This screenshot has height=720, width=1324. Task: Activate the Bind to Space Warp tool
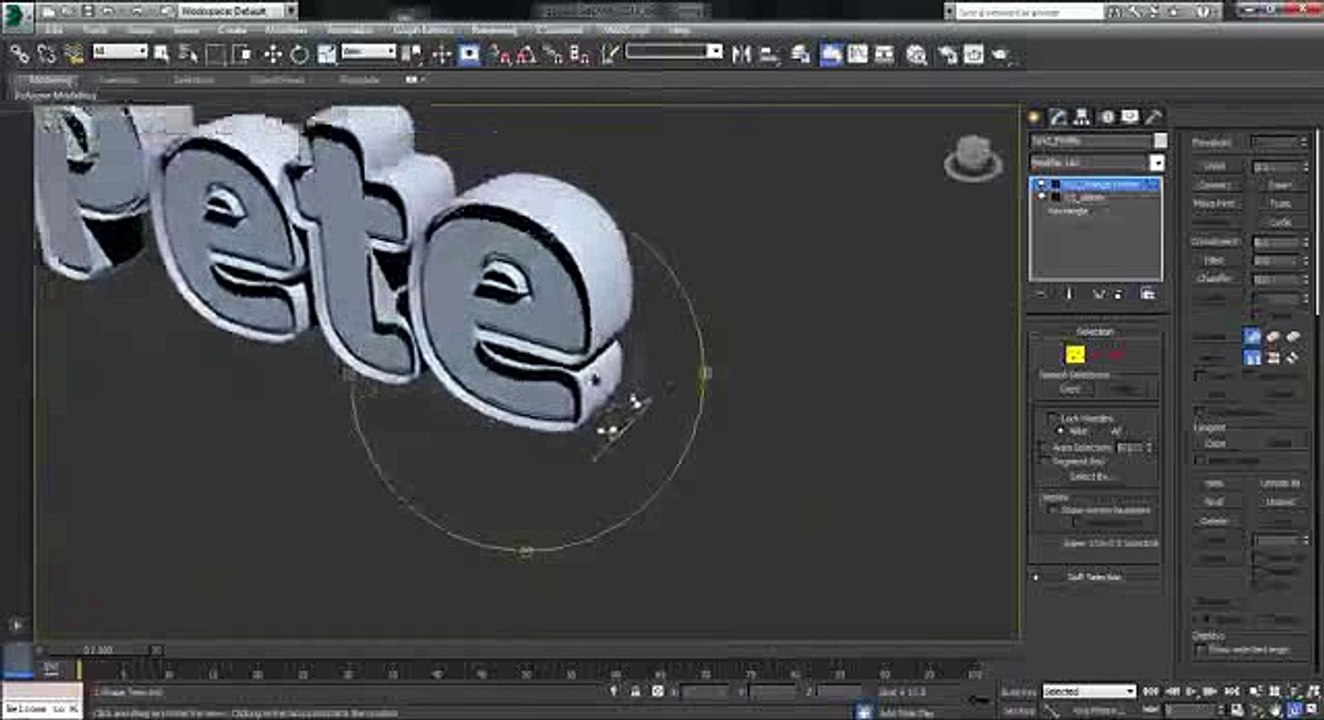point(74,54)
